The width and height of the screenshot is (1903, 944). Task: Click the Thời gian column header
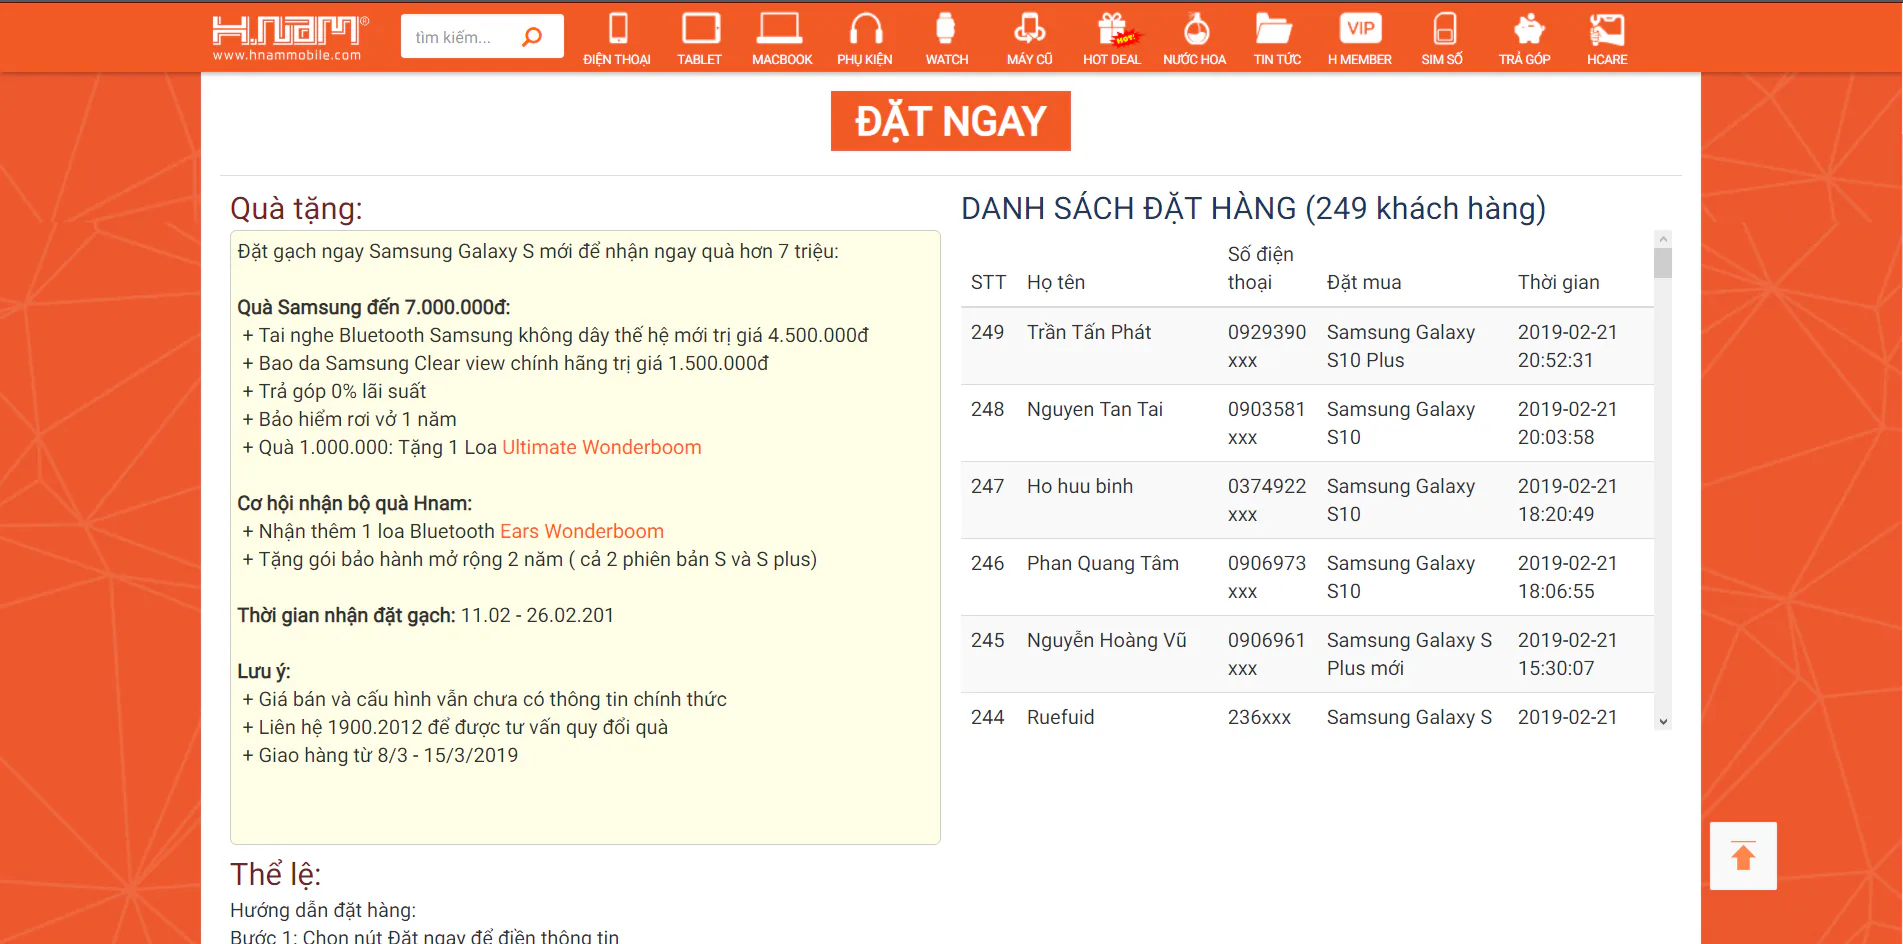1559,282
